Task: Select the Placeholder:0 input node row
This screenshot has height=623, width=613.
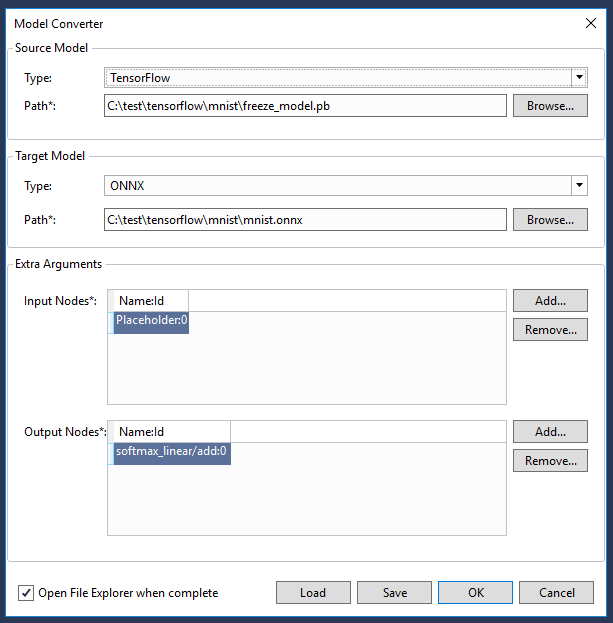Action: click(x=151, y=323)
